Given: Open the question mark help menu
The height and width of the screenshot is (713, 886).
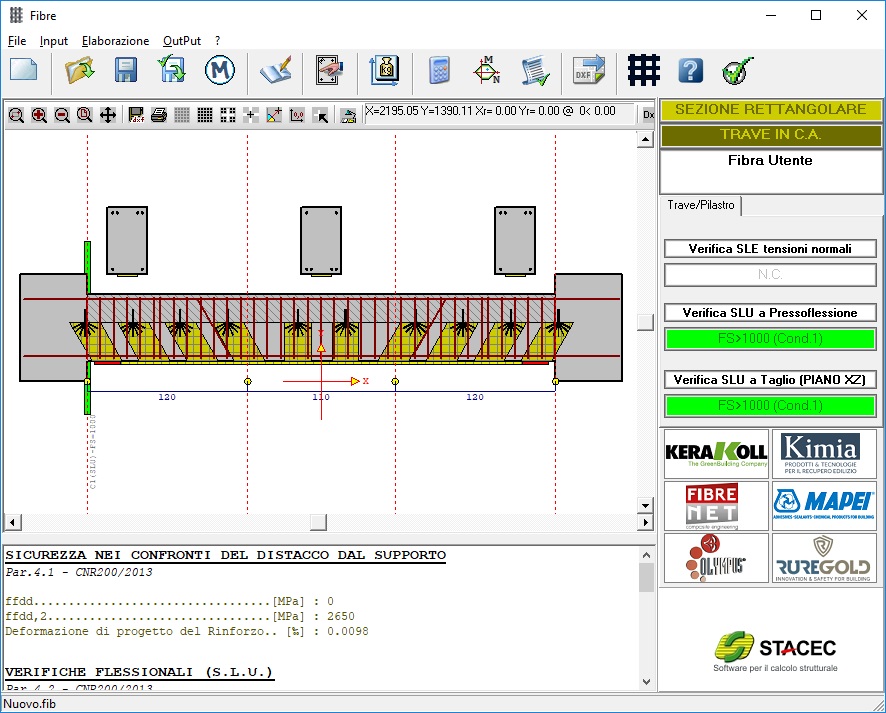Looking at the screenshot, I should (x=218, y=41).
